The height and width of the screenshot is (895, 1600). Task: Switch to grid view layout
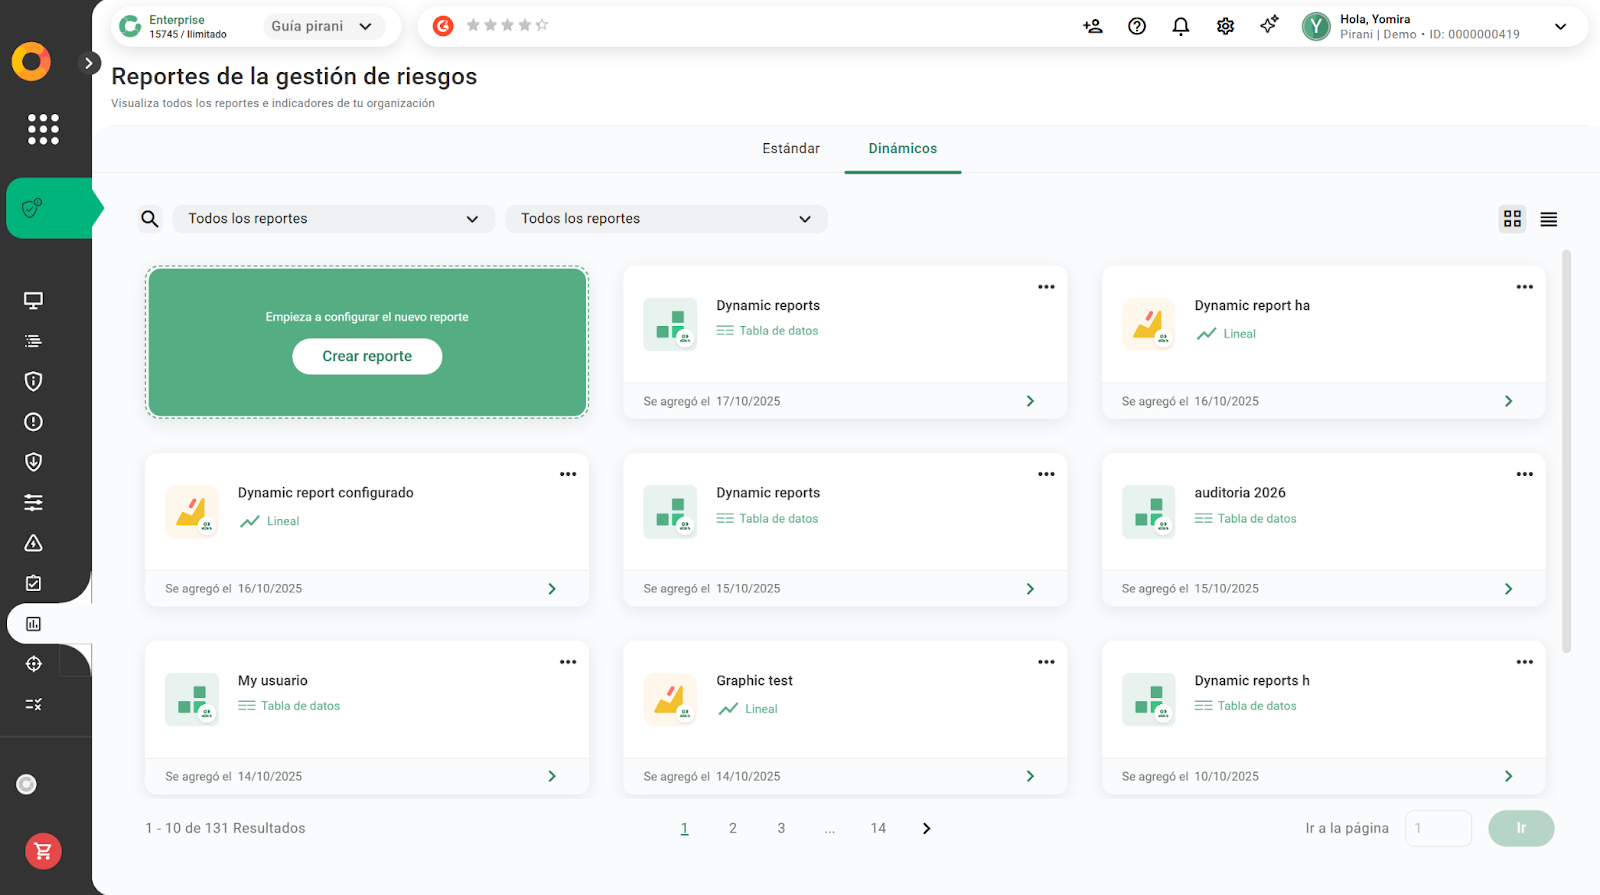[1512, 219]
